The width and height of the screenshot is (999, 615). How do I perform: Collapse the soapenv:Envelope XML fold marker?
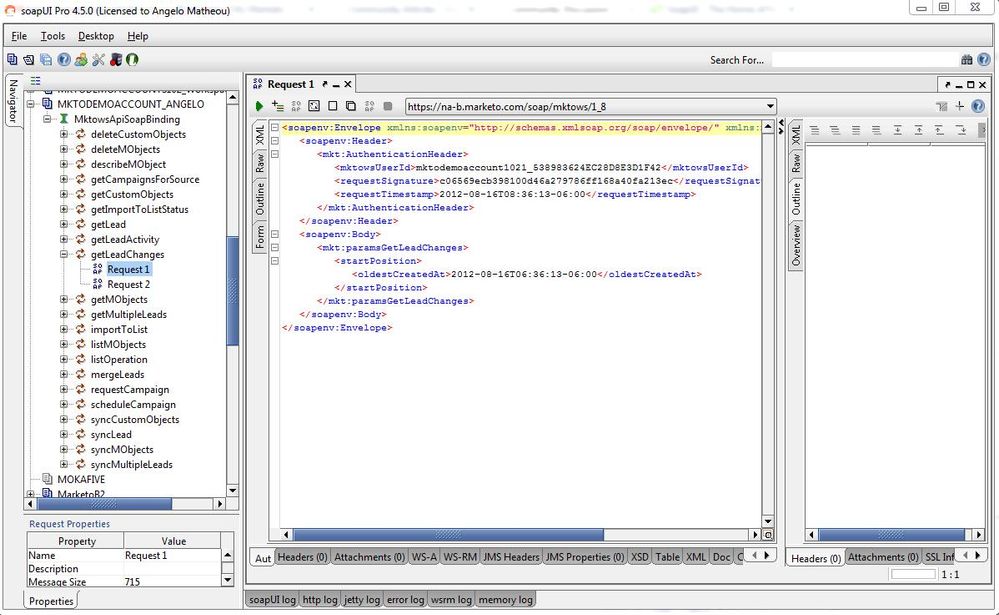click(275, 127)
